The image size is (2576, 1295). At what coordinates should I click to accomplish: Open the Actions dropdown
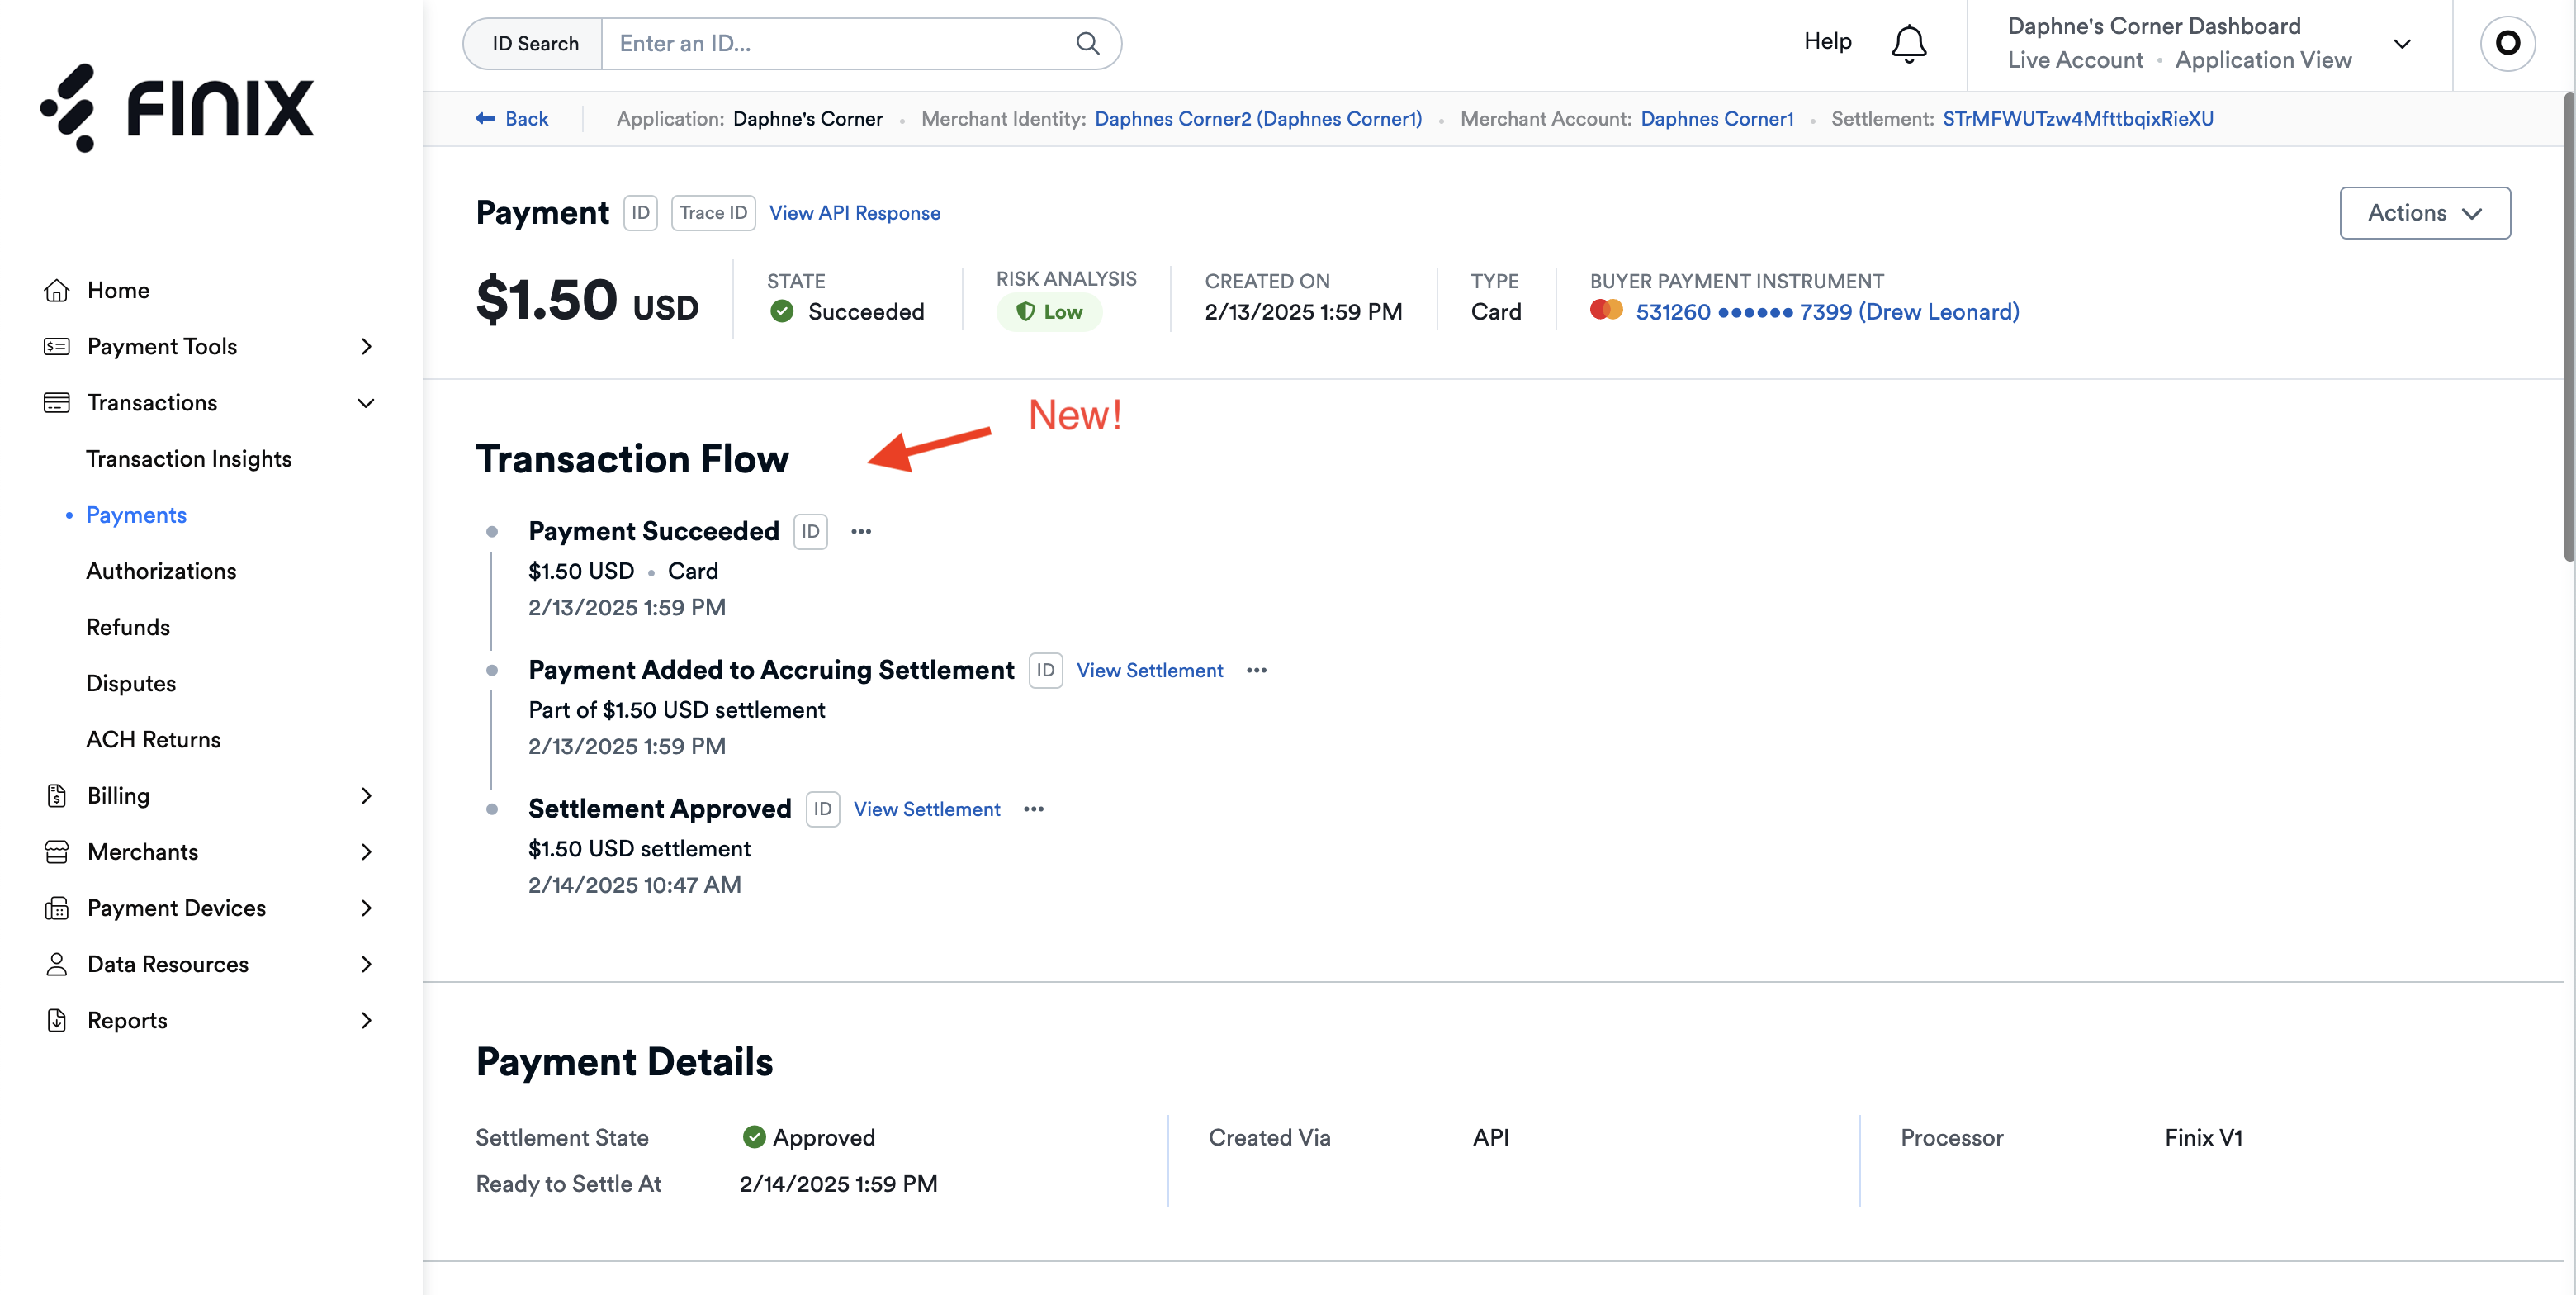pyautogui.click(x=2424, y=213)
